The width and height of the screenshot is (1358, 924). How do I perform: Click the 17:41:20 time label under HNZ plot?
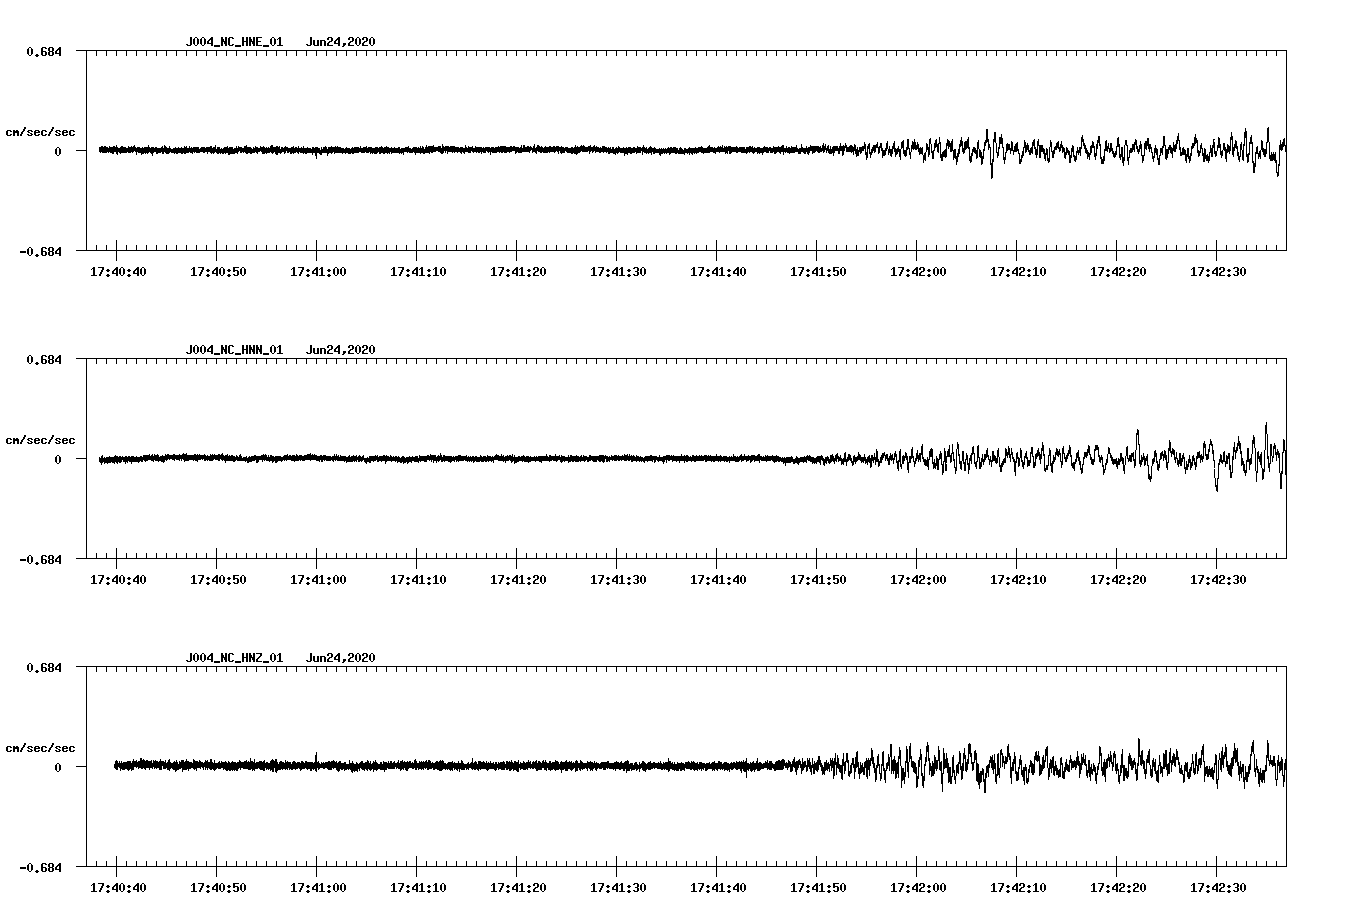518,888
